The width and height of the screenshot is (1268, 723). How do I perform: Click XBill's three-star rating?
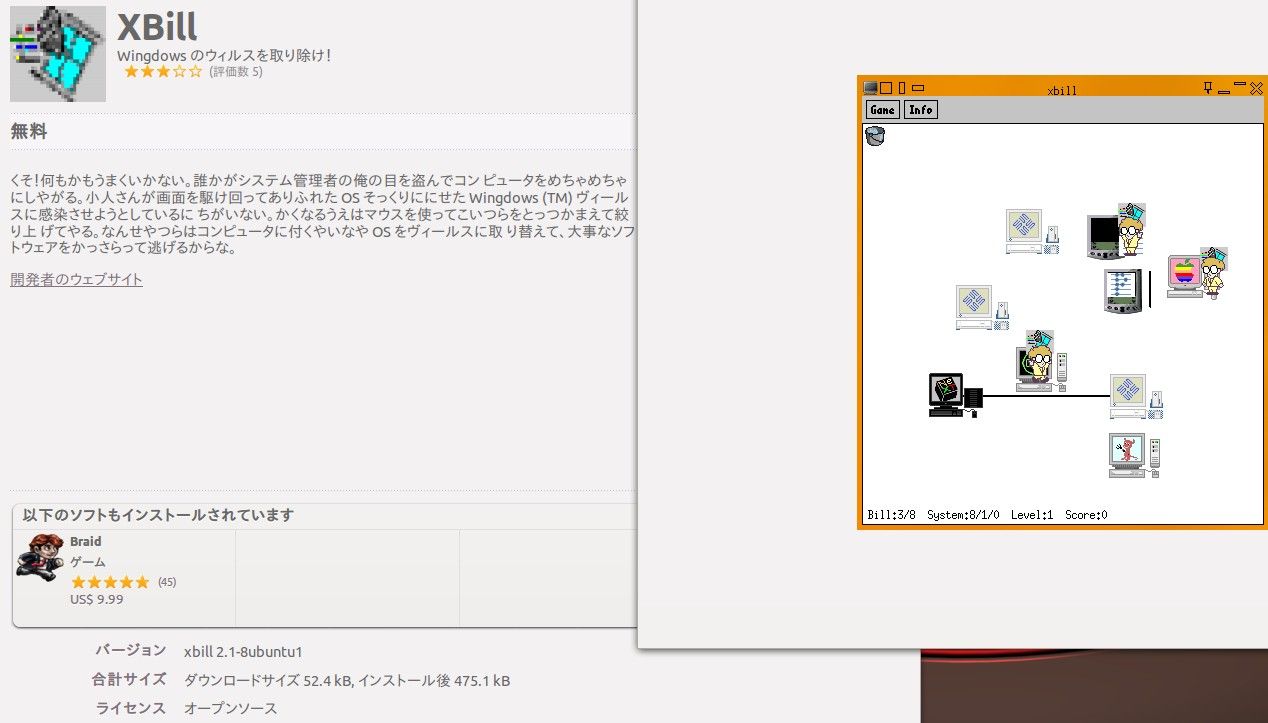coord(162,72)
